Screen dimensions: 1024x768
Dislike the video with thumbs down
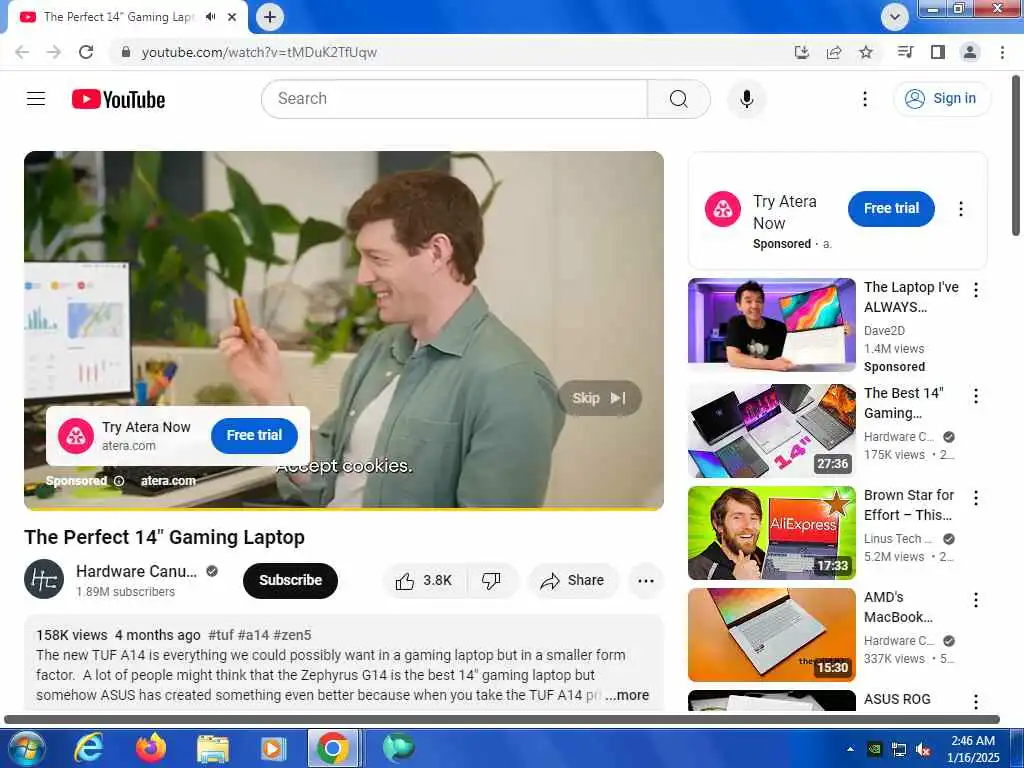tap(491, 580)
